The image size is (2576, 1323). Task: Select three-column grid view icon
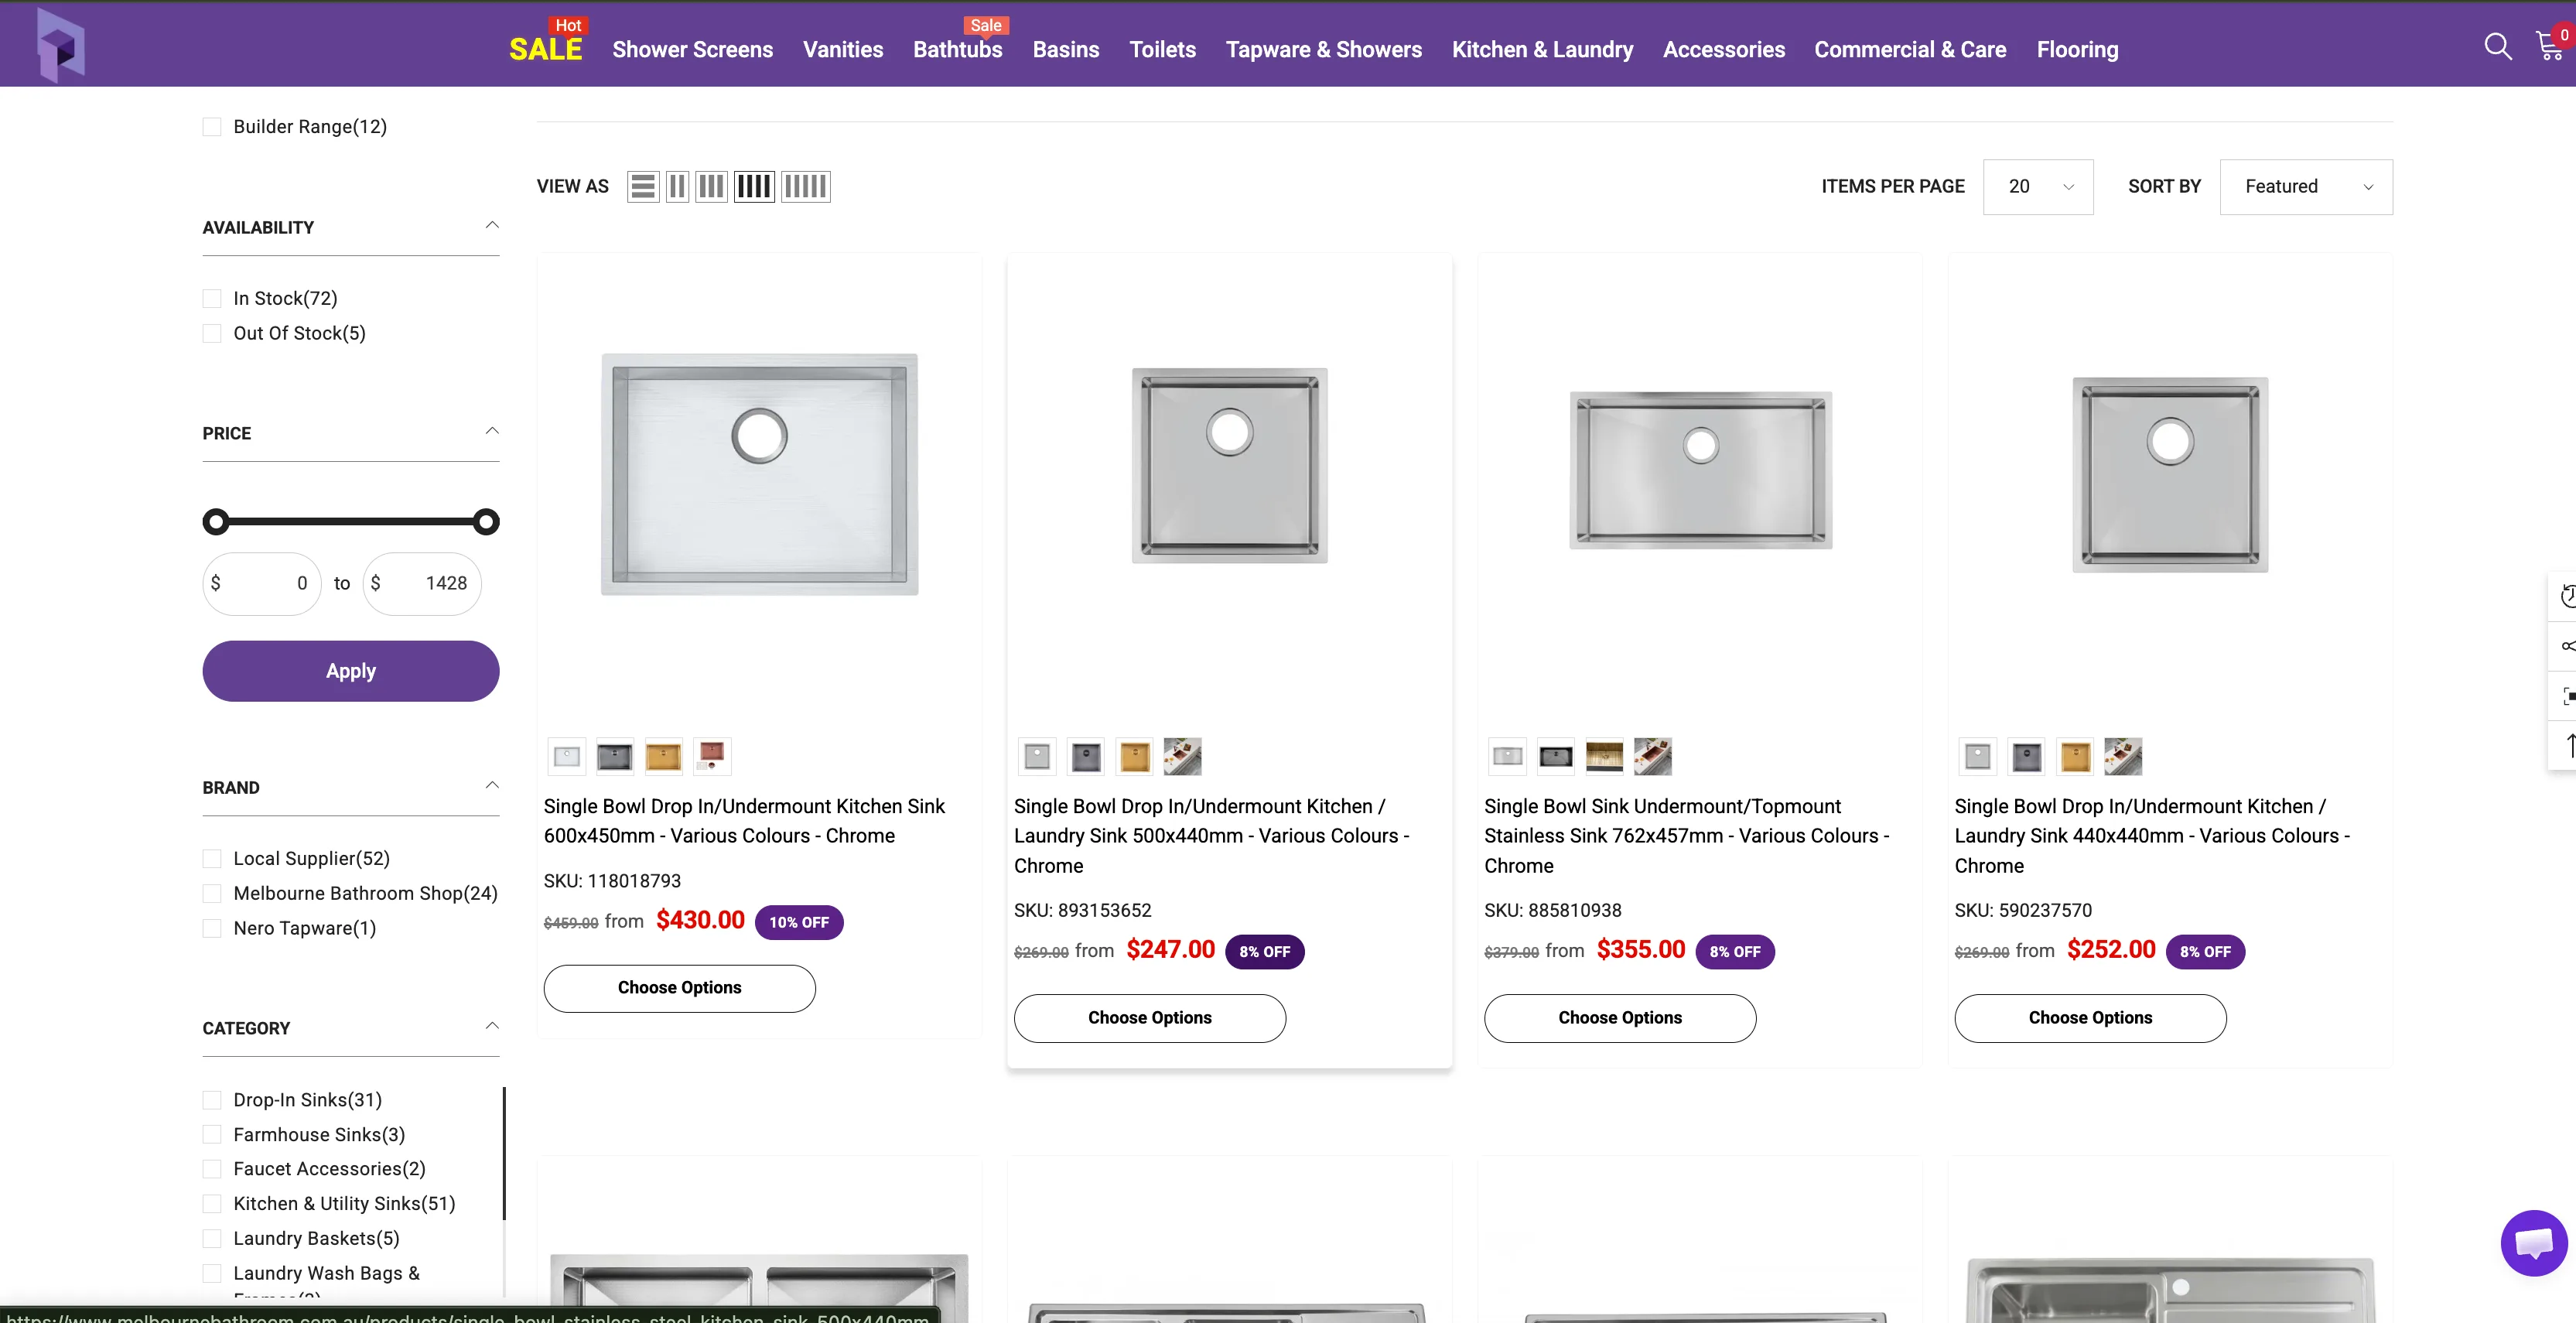[x=711, y=187]
